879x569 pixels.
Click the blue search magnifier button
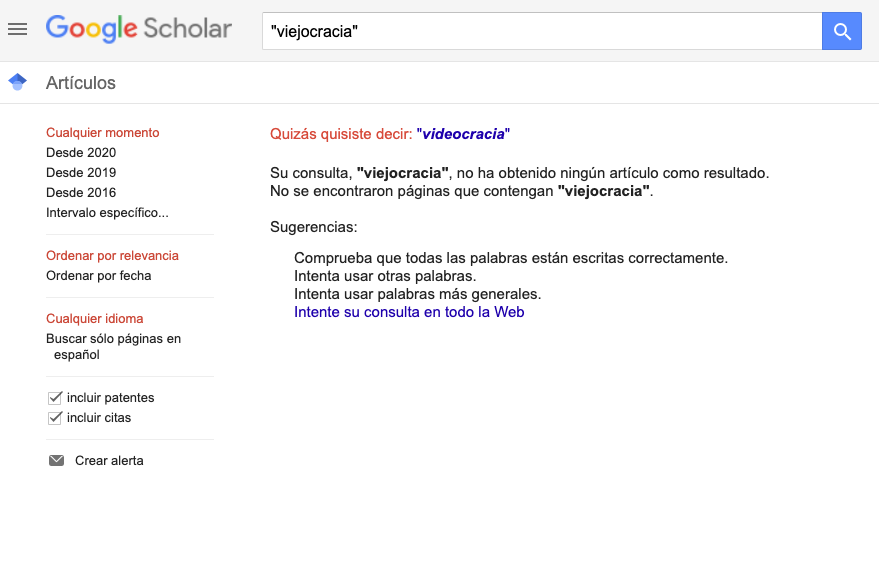coord(841,31)
